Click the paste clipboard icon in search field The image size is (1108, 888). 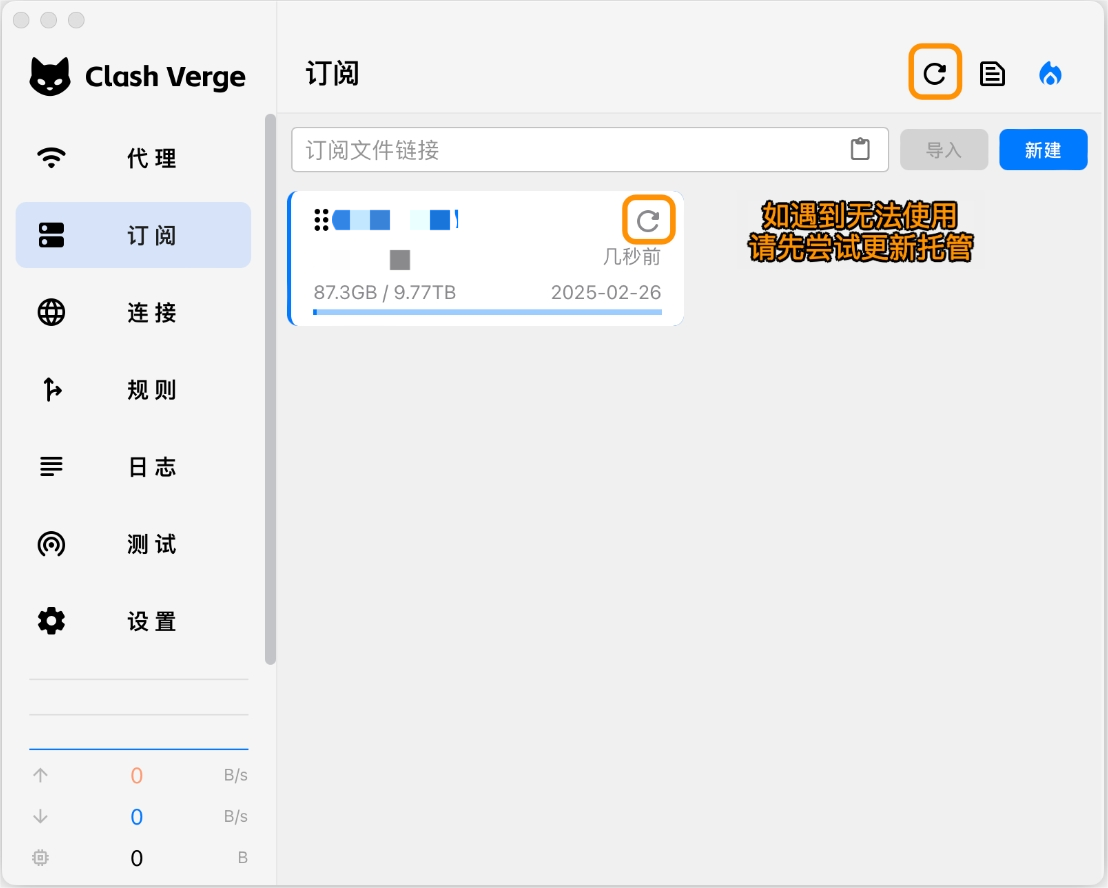click(x=860, y=148)
